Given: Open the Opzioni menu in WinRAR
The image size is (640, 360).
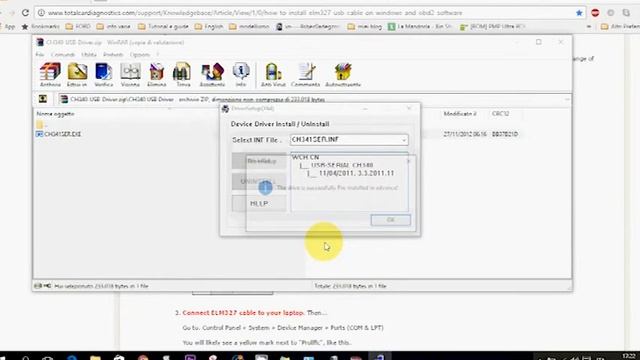Looking at the screenshot, I should 140,54.
